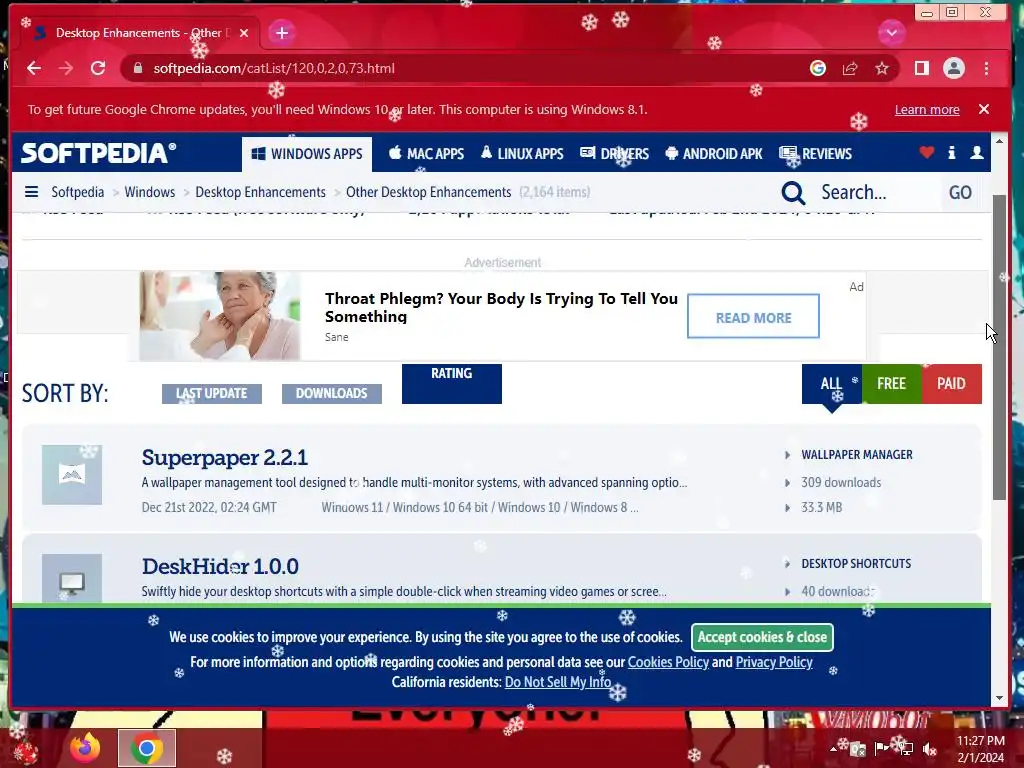This screenshot has width=1024, height=768.
Task: Dismiss the Chrome update notification bar
Action: [984, 109]
